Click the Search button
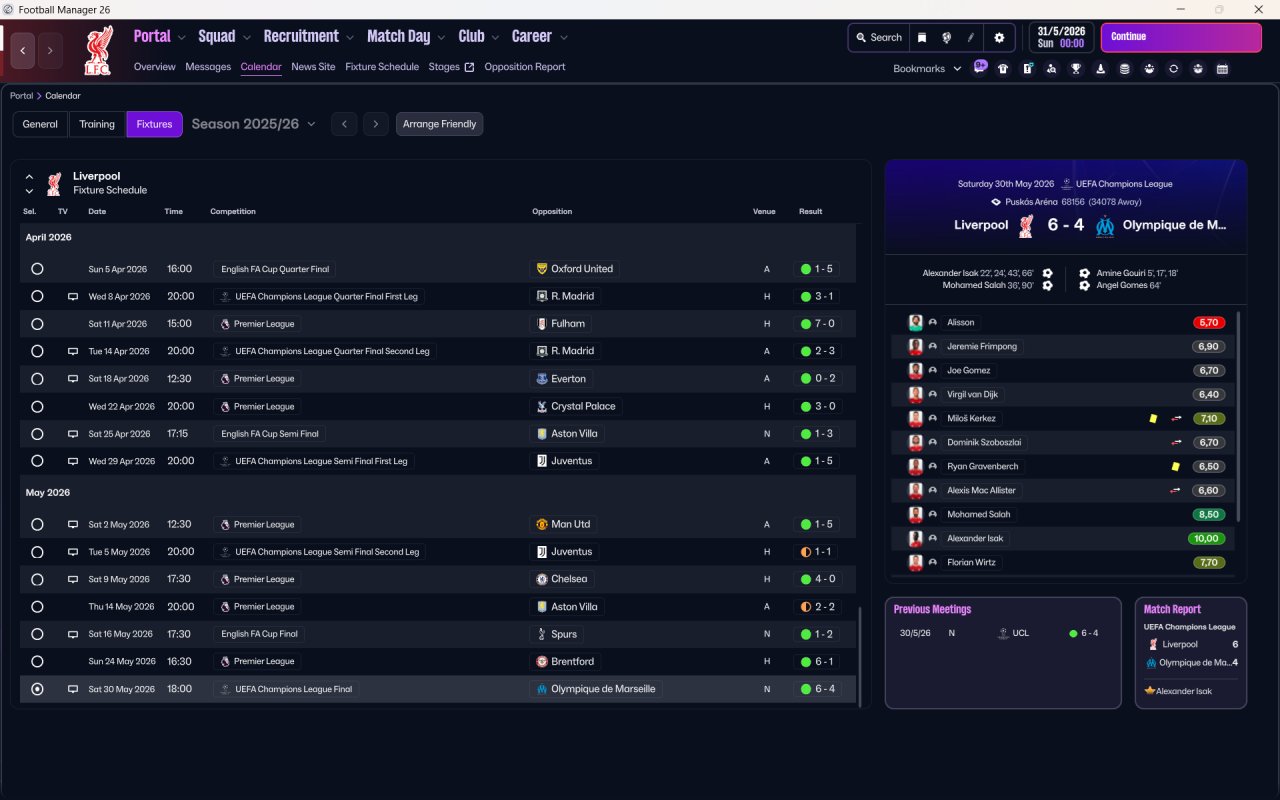Screen dimensions: 1280x800 point(879,37)
